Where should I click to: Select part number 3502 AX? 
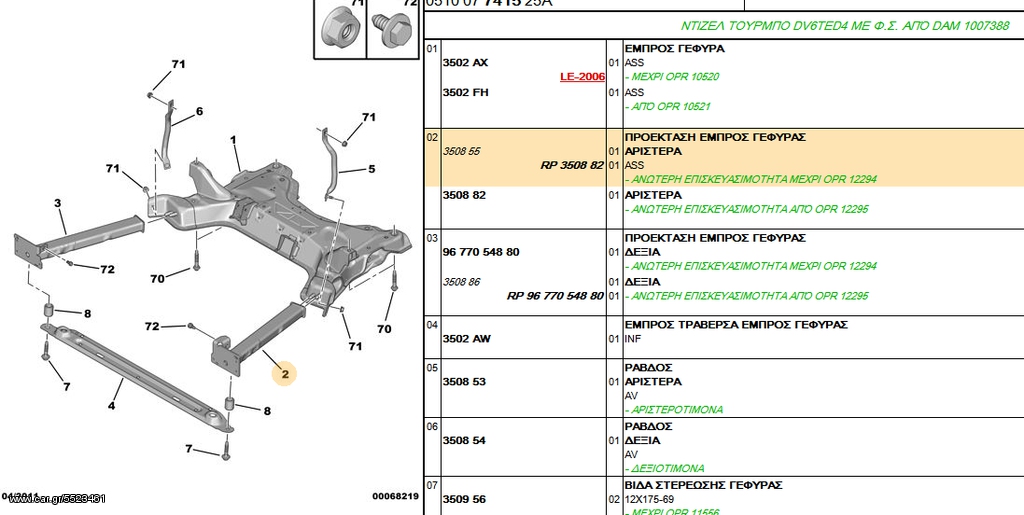[465, 63]
